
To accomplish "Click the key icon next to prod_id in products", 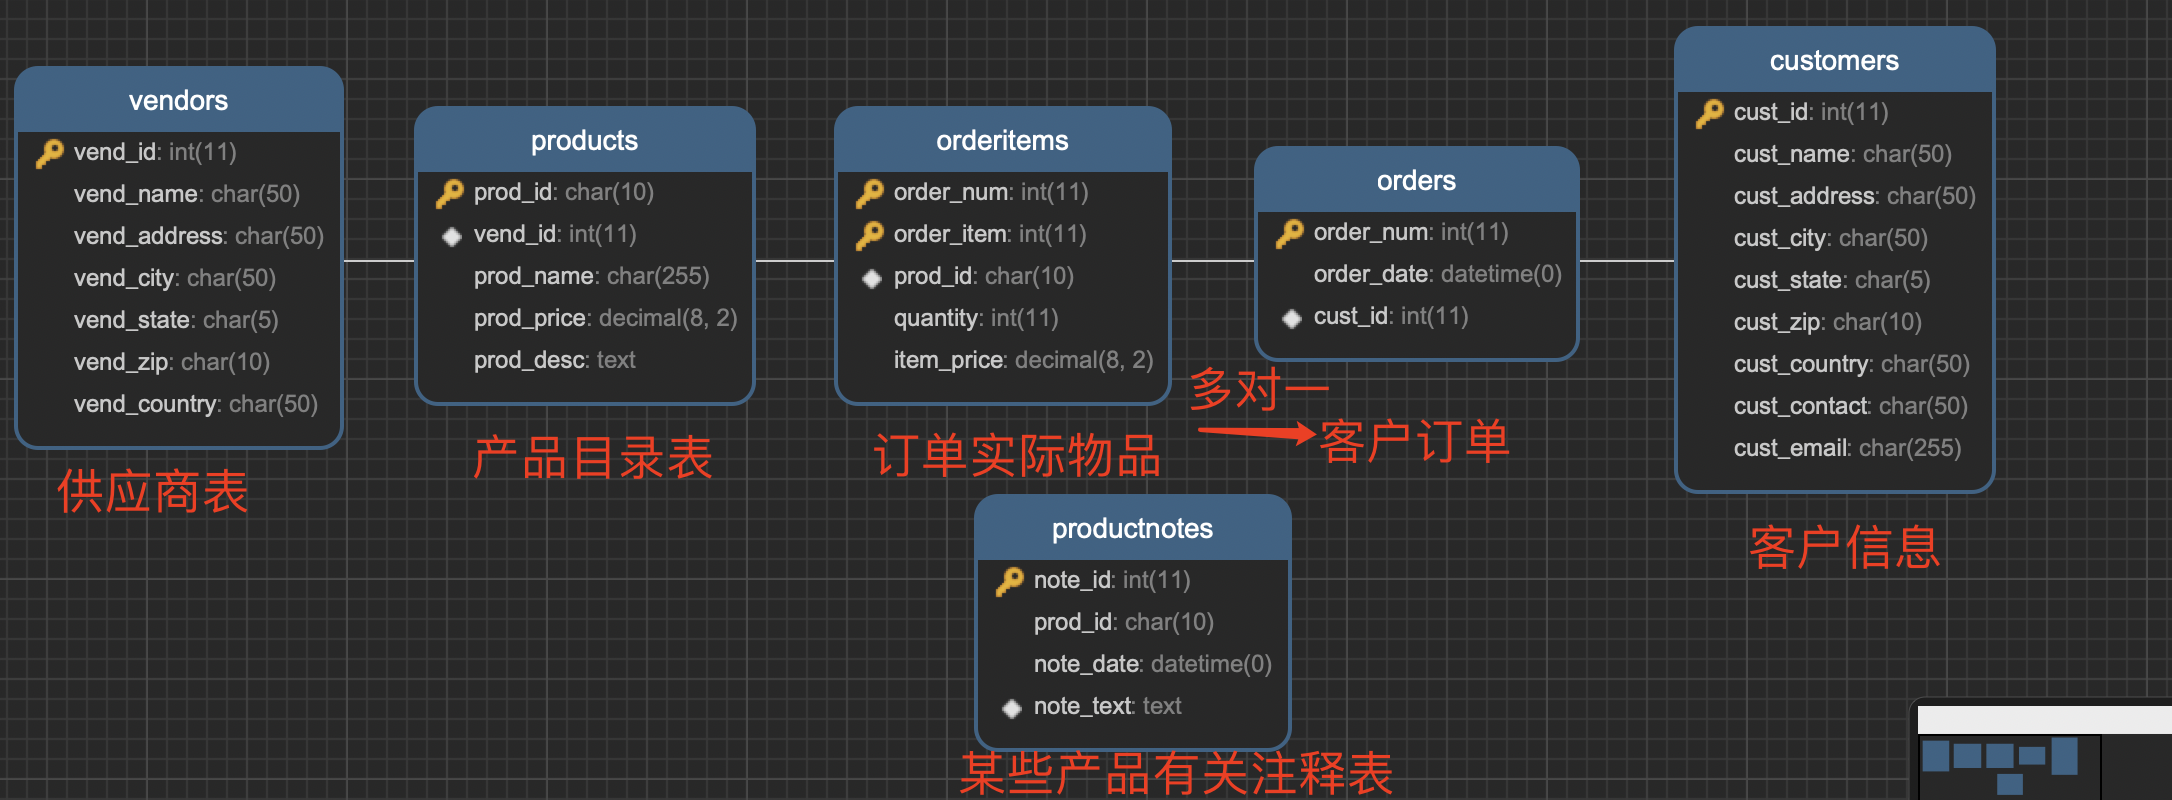I will pyautogui.click(x=449, y=193).
